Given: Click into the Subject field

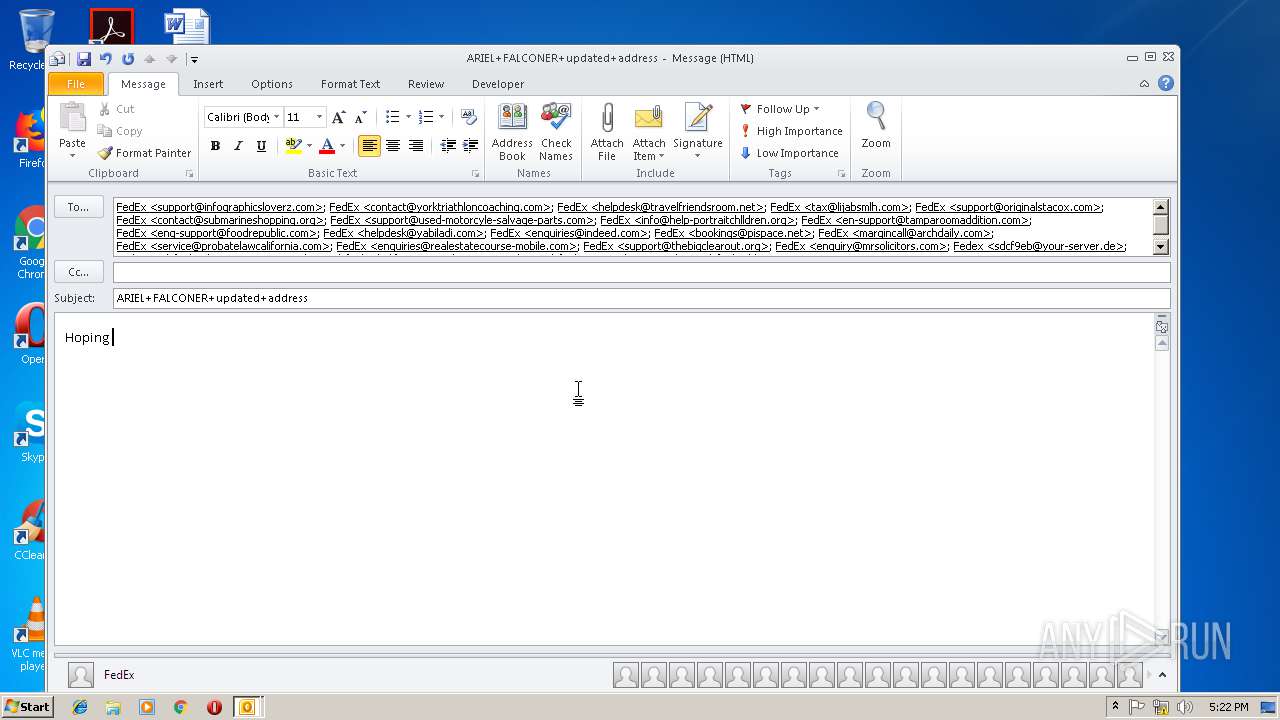Looking at the screenshot, I should coord(641,298).
